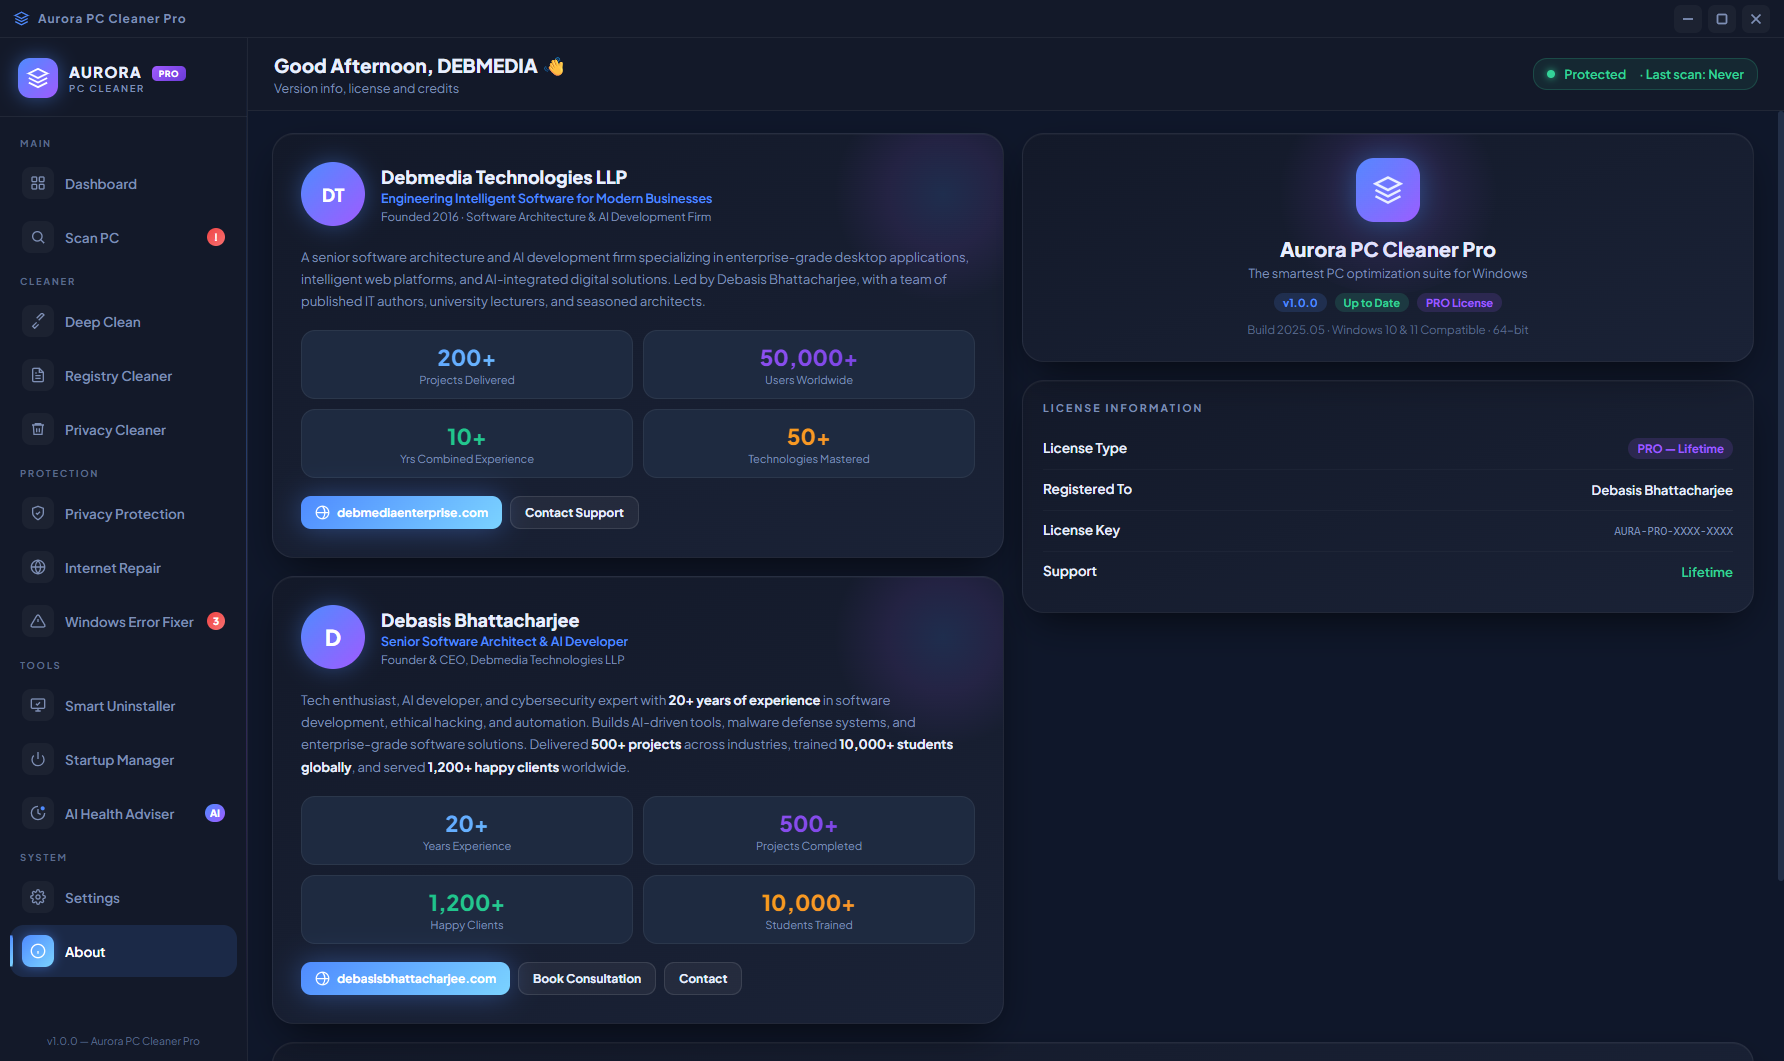Open the Dashboard menu item
Image resolution: width=1784 pixels, height=1061 pixels.
point(124,184)
